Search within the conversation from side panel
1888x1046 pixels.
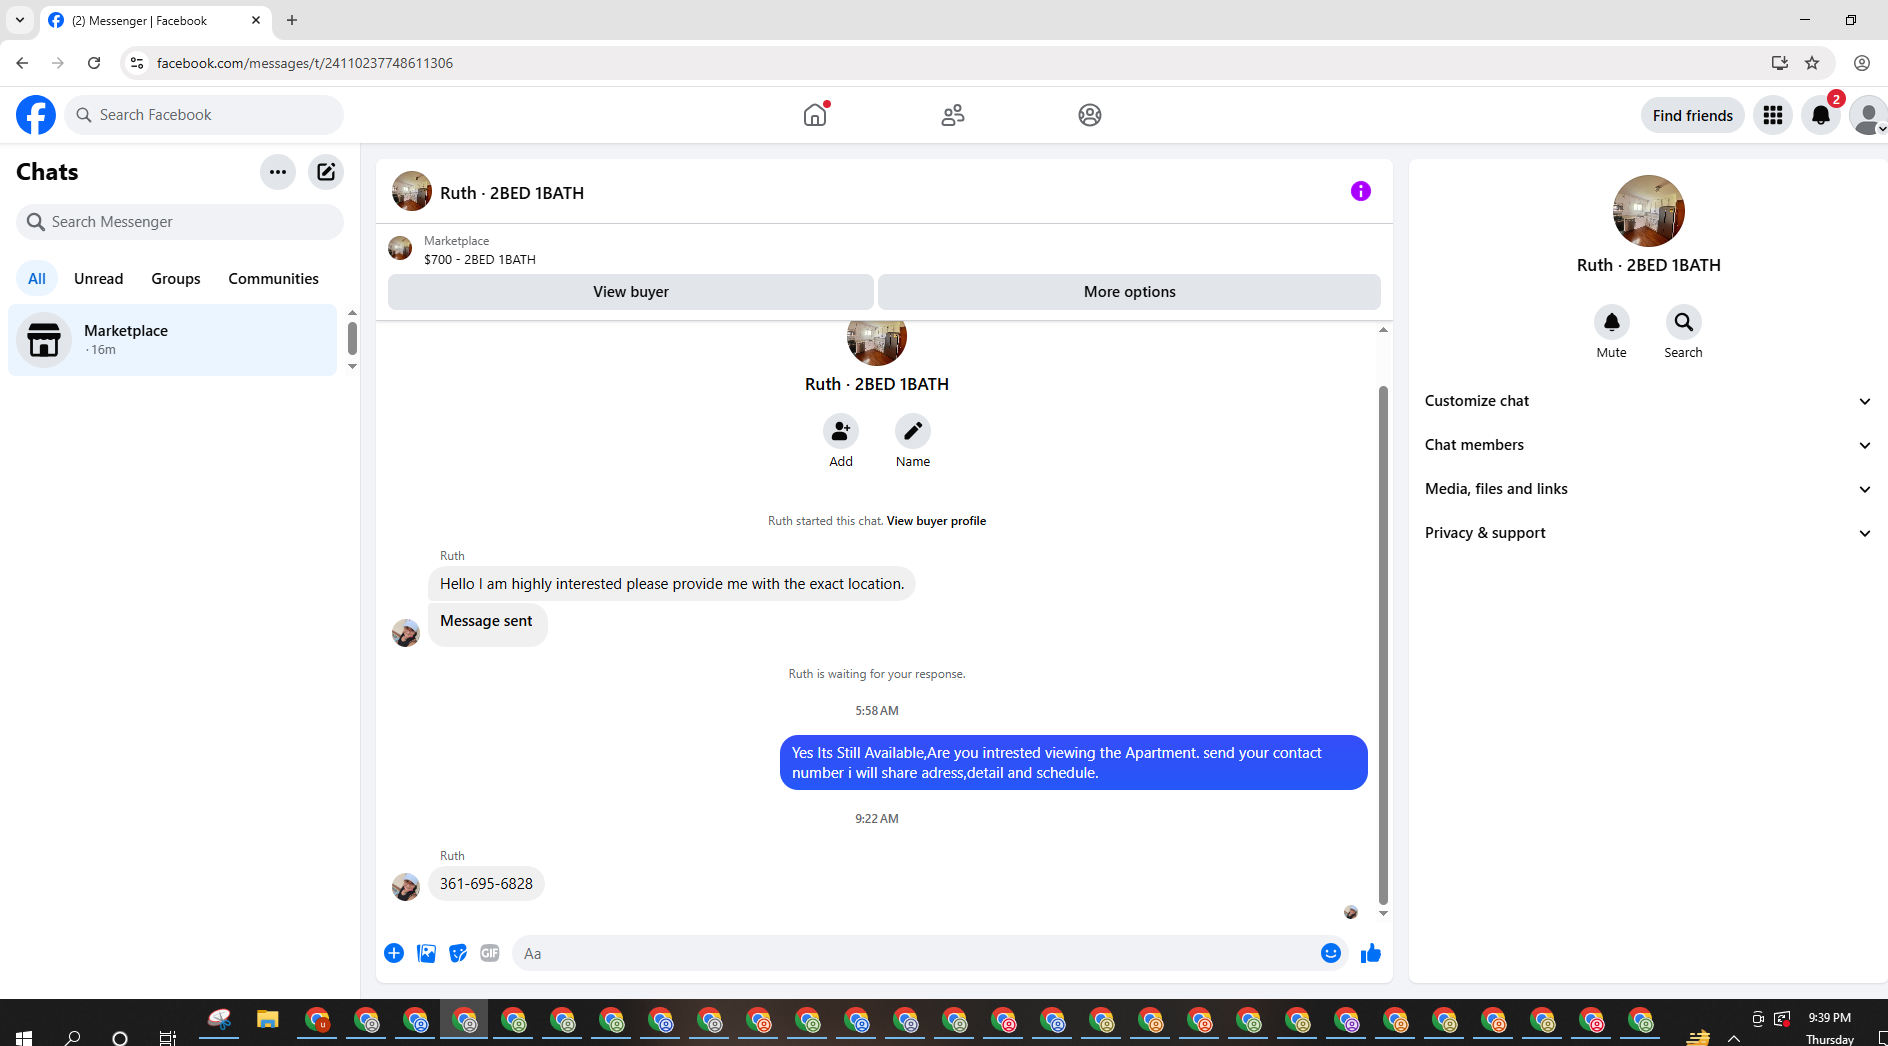point(1684,322)
